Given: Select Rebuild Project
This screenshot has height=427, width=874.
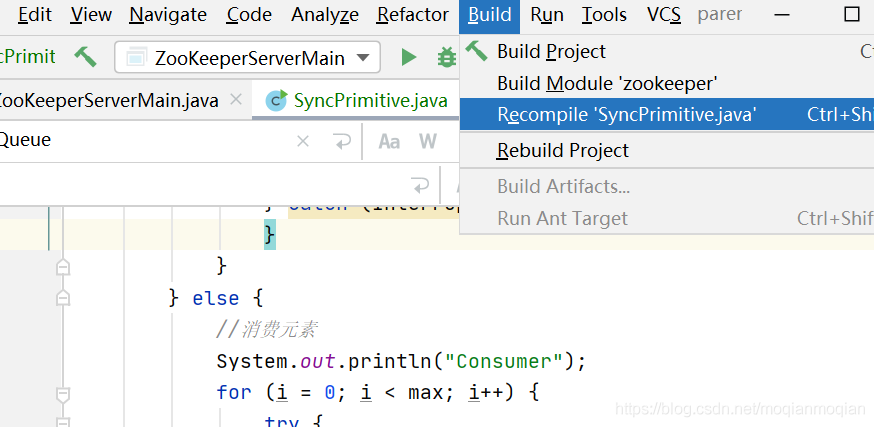Looking at the screenshot, I should pos(667,150).
